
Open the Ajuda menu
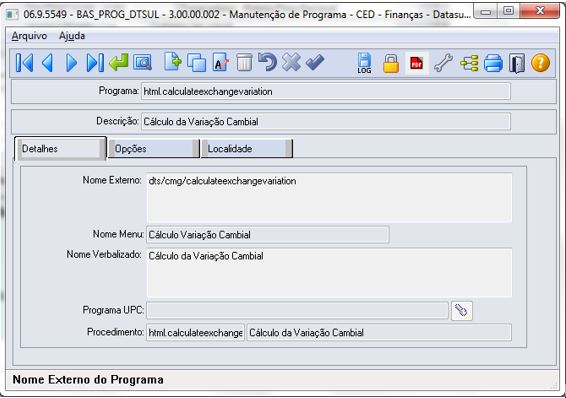pyautogui.click(x=72, y=36)
